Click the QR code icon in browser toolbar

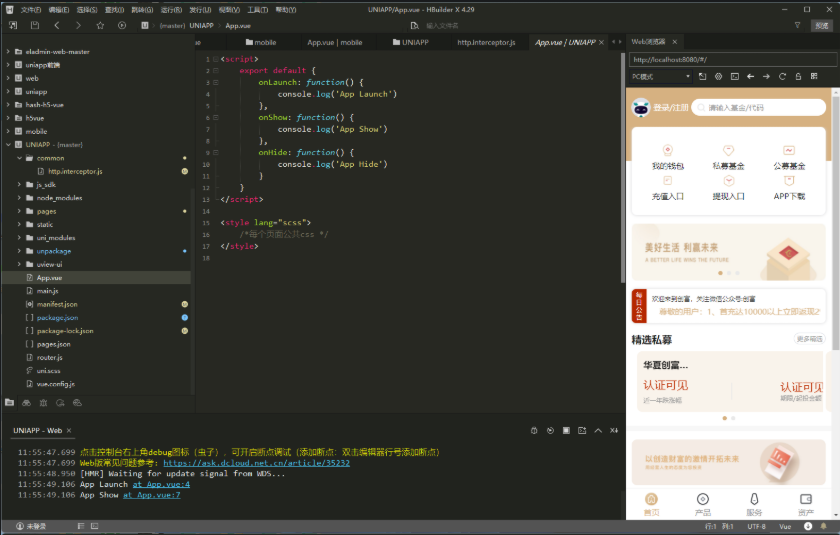(x=814, y=77)
